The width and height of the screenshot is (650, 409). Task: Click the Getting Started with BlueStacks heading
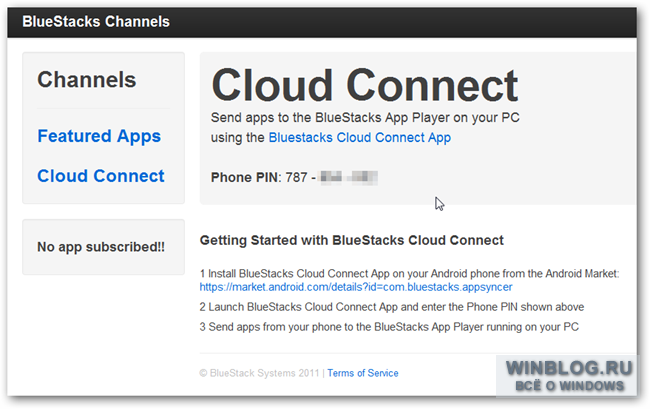coord(352,240)
